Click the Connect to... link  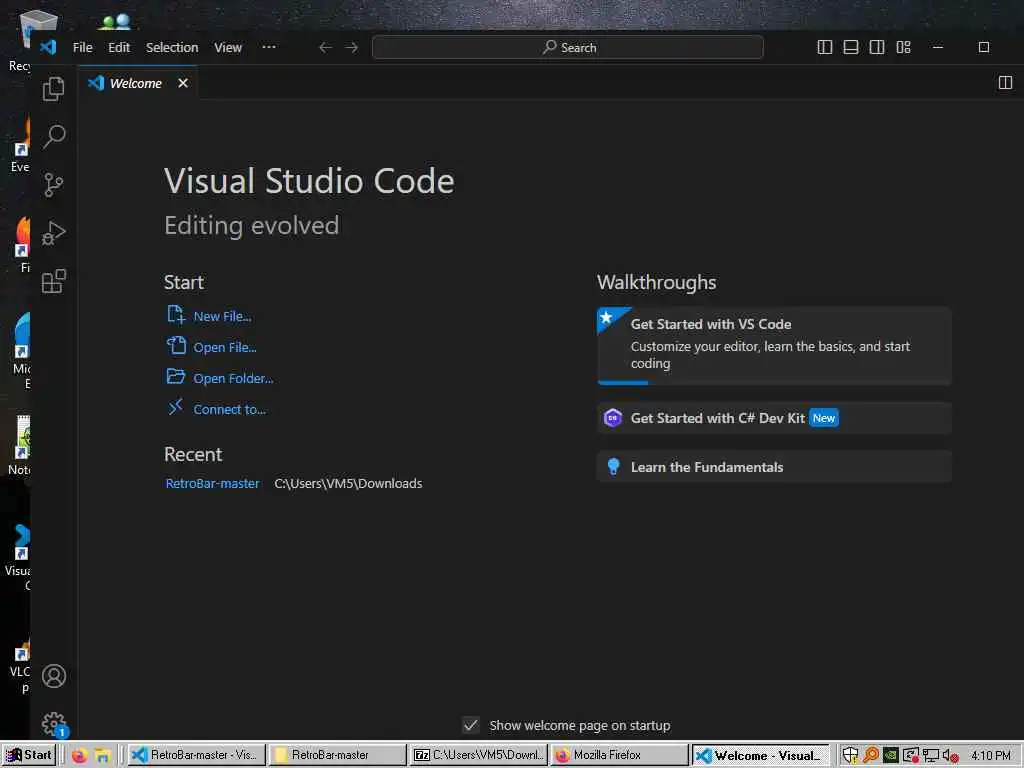pyautogui.click(x=229, y=409)
